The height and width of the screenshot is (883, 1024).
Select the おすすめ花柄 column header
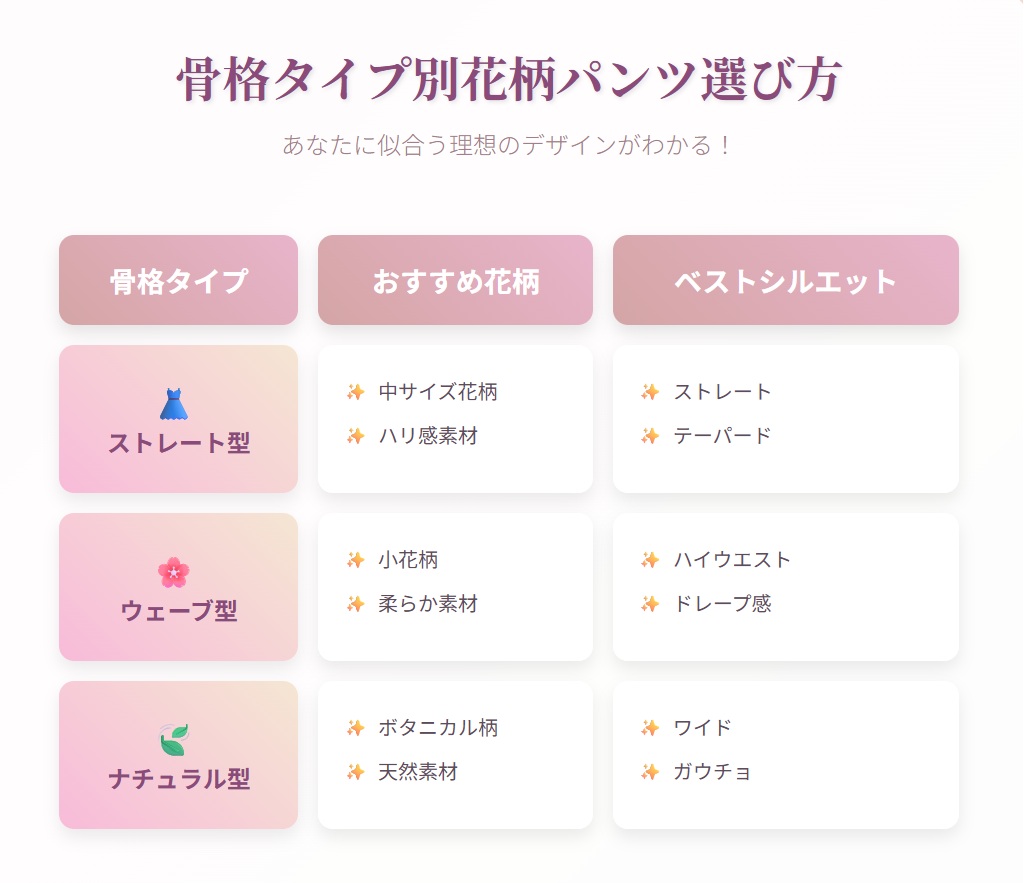(x=455, y=281)
